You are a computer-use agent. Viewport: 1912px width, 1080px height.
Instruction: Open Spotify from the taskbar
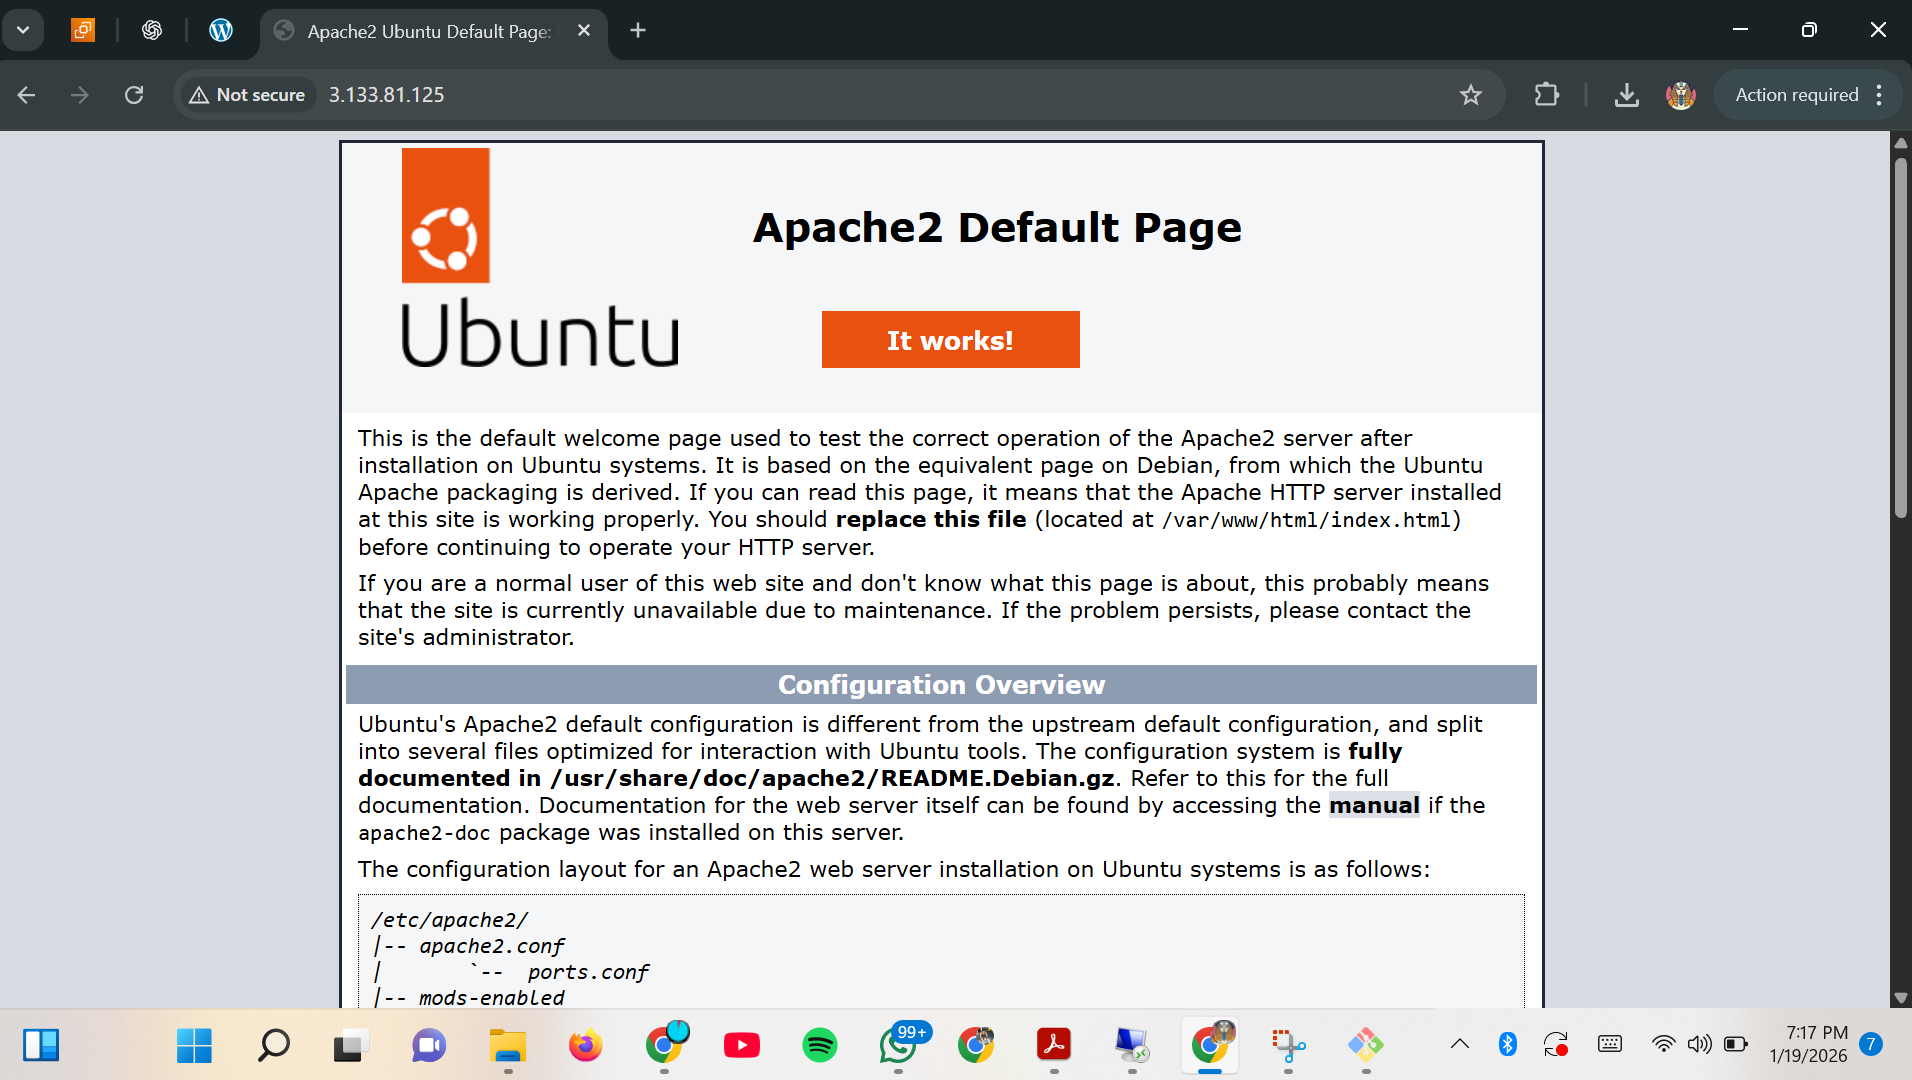pyautogui.click(x=820, y=1045)
